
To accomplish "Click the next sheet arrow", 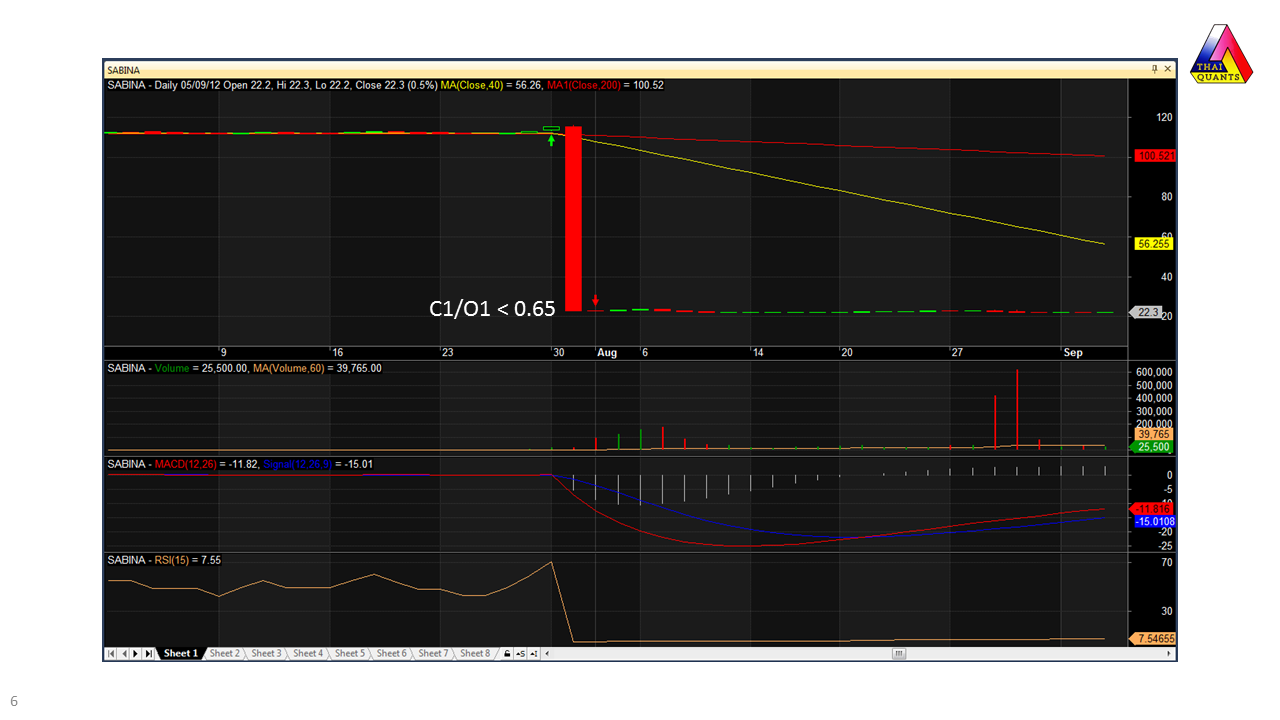I will [x=135, y=654].
